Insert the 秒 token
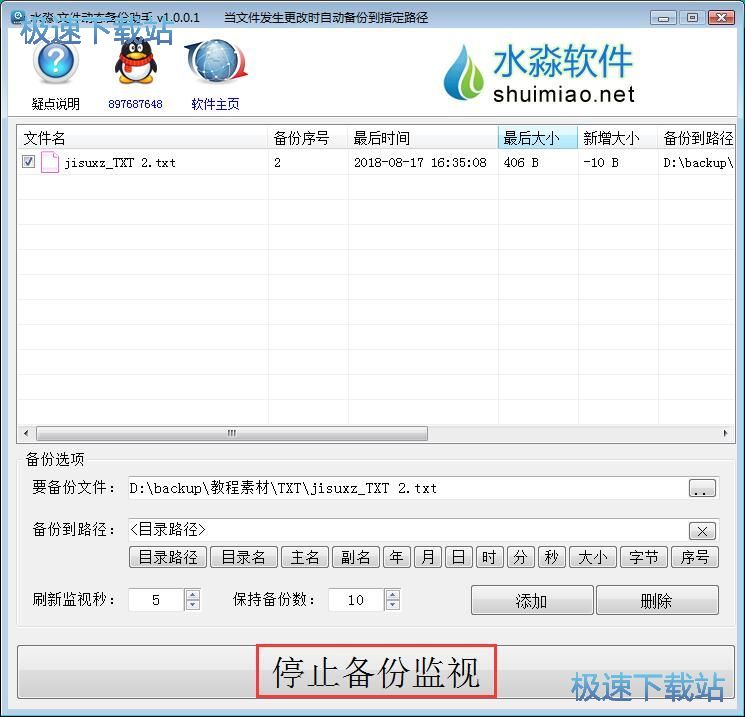The image size is (745, 717). click(552, 557)
